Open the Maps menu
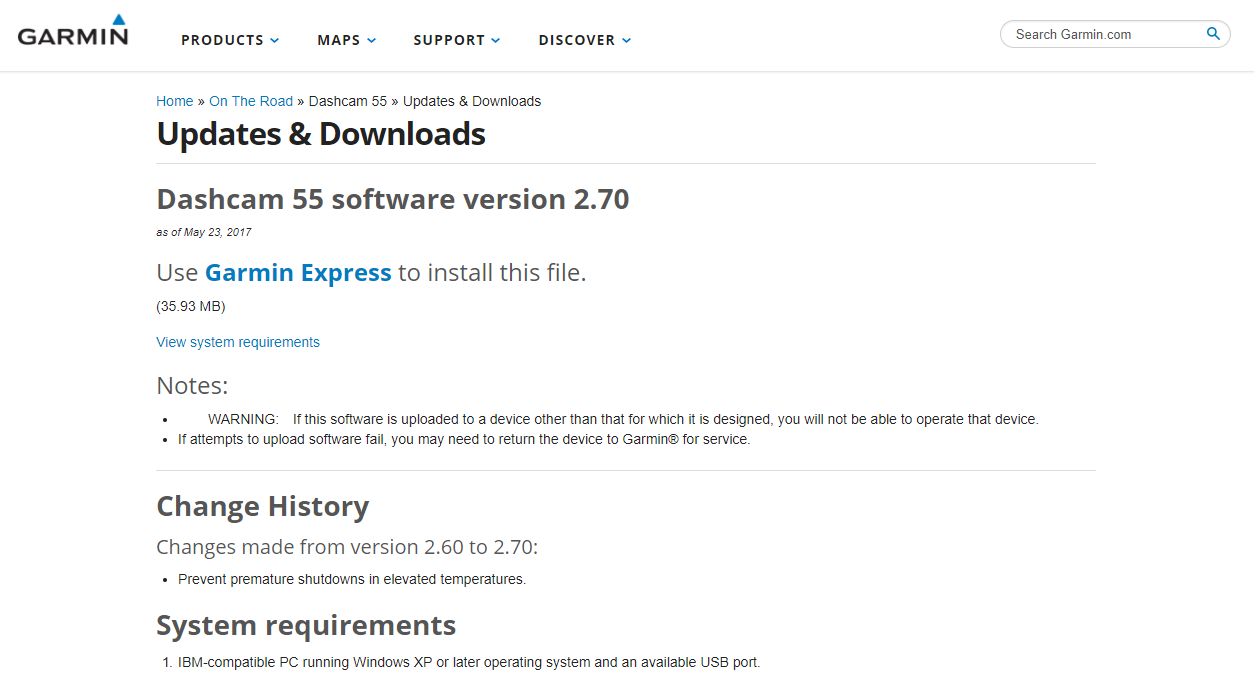The image size is (1254, 688). [x=347, y=40]
